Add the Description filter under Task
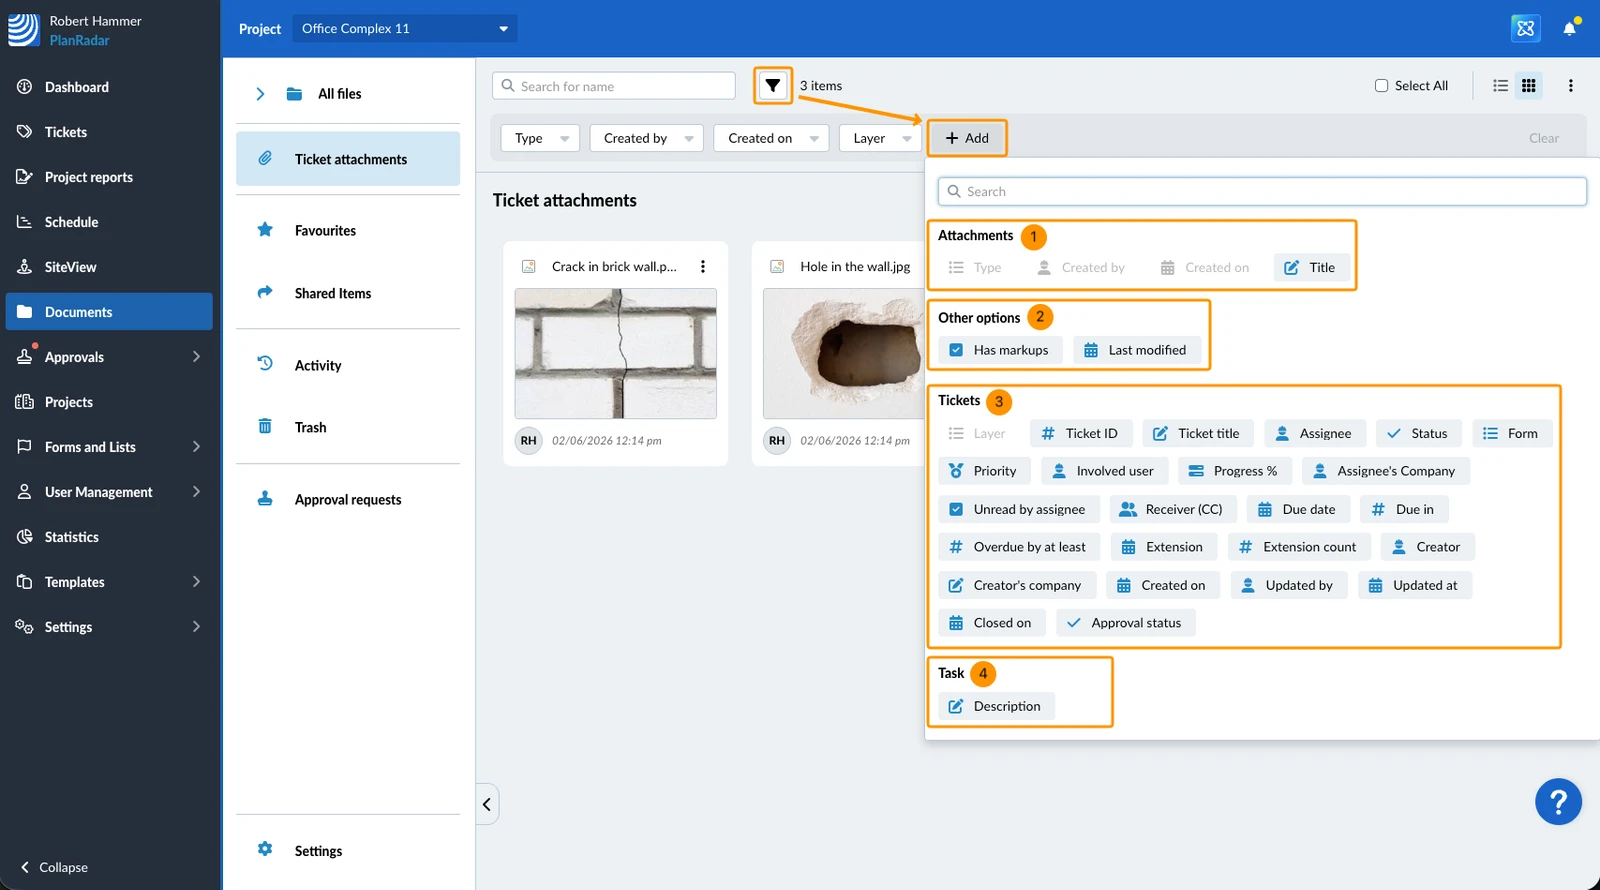 [997, 706]
